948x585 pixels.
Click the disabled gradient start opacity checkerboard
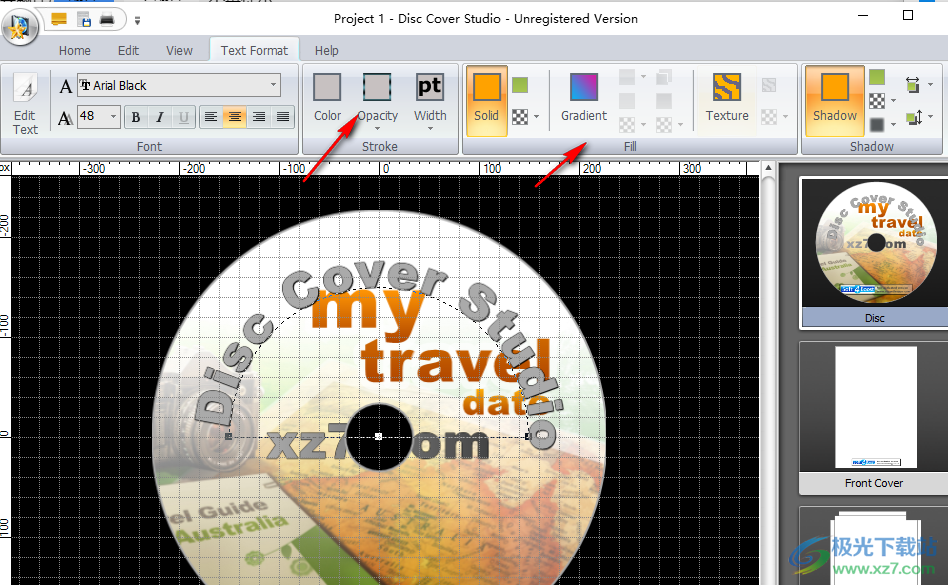coord(627,125)
